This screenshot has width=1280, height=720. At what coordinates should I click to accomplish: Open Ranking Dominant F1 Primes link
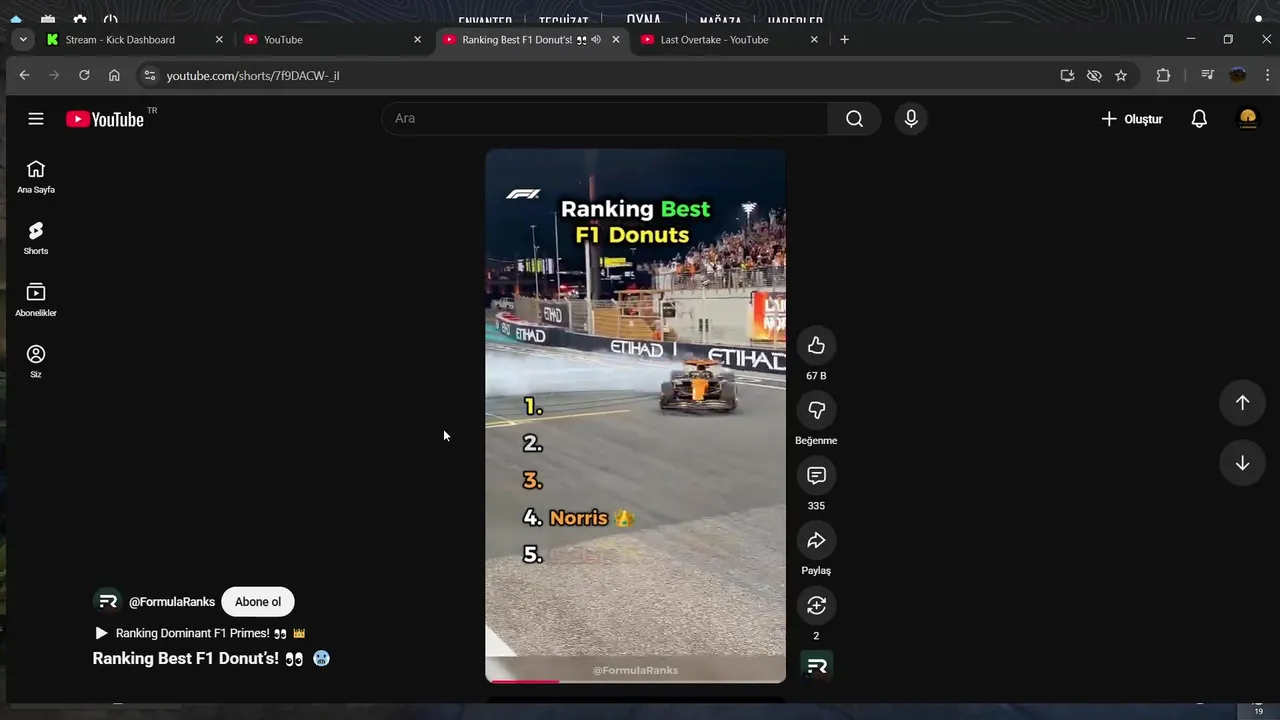pyautogui.click(x=200, y=633)
